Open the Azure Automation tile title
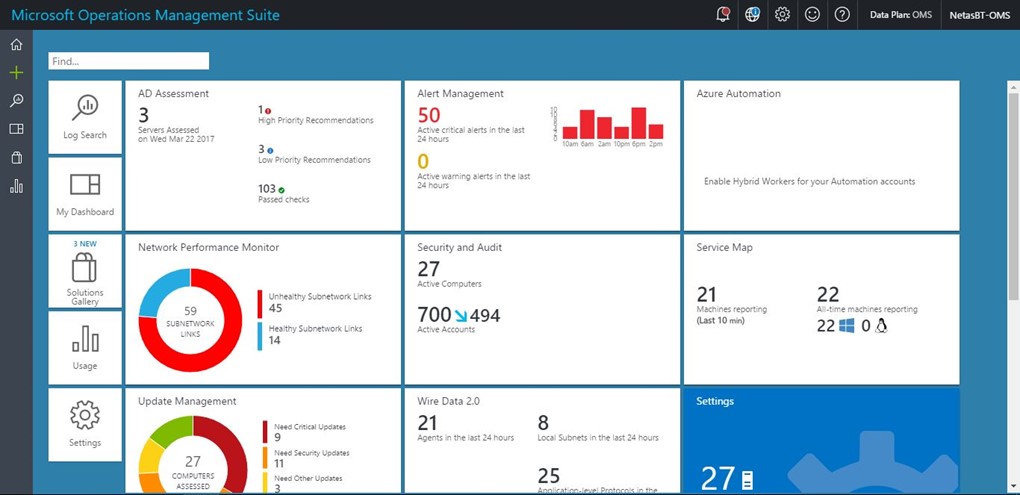1020x495 pixels. (x=738, y=94)
